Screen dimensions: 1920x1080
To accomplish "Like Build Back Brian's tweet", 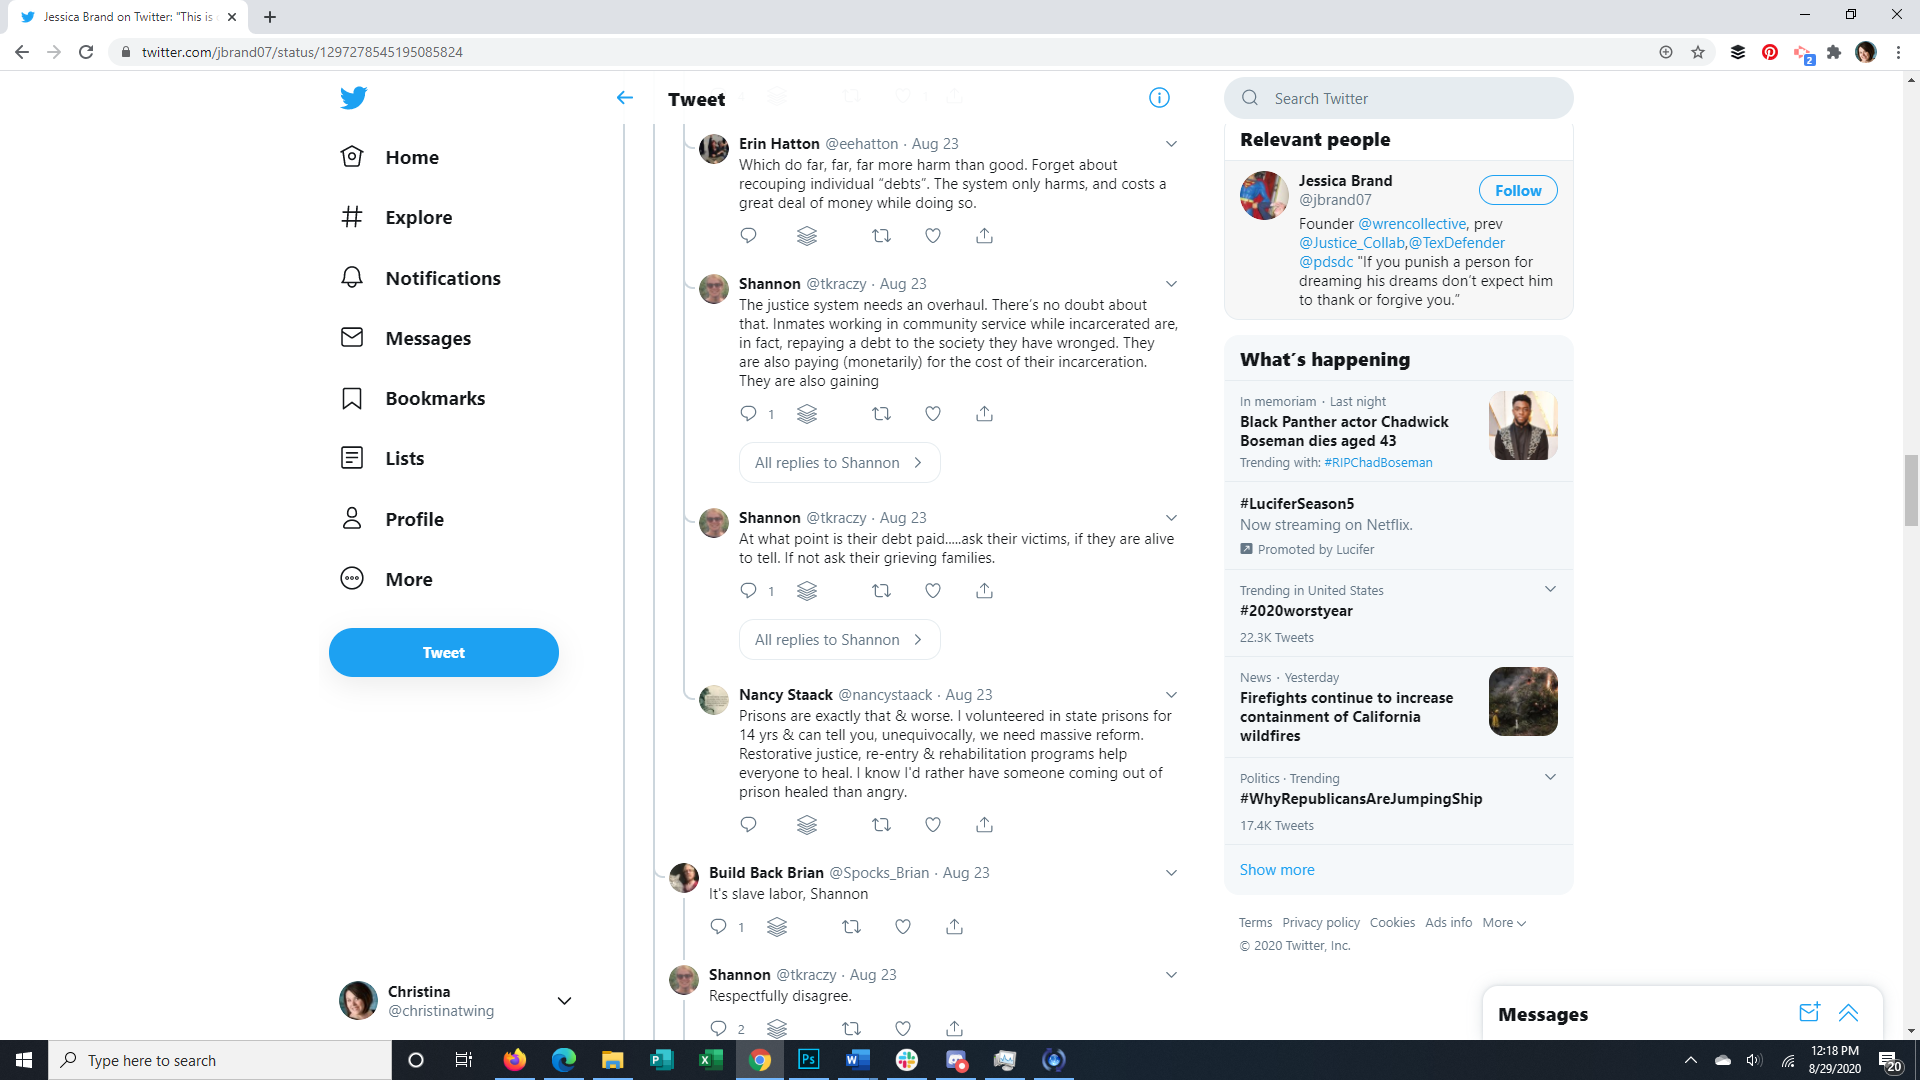I will coord(902,927).
